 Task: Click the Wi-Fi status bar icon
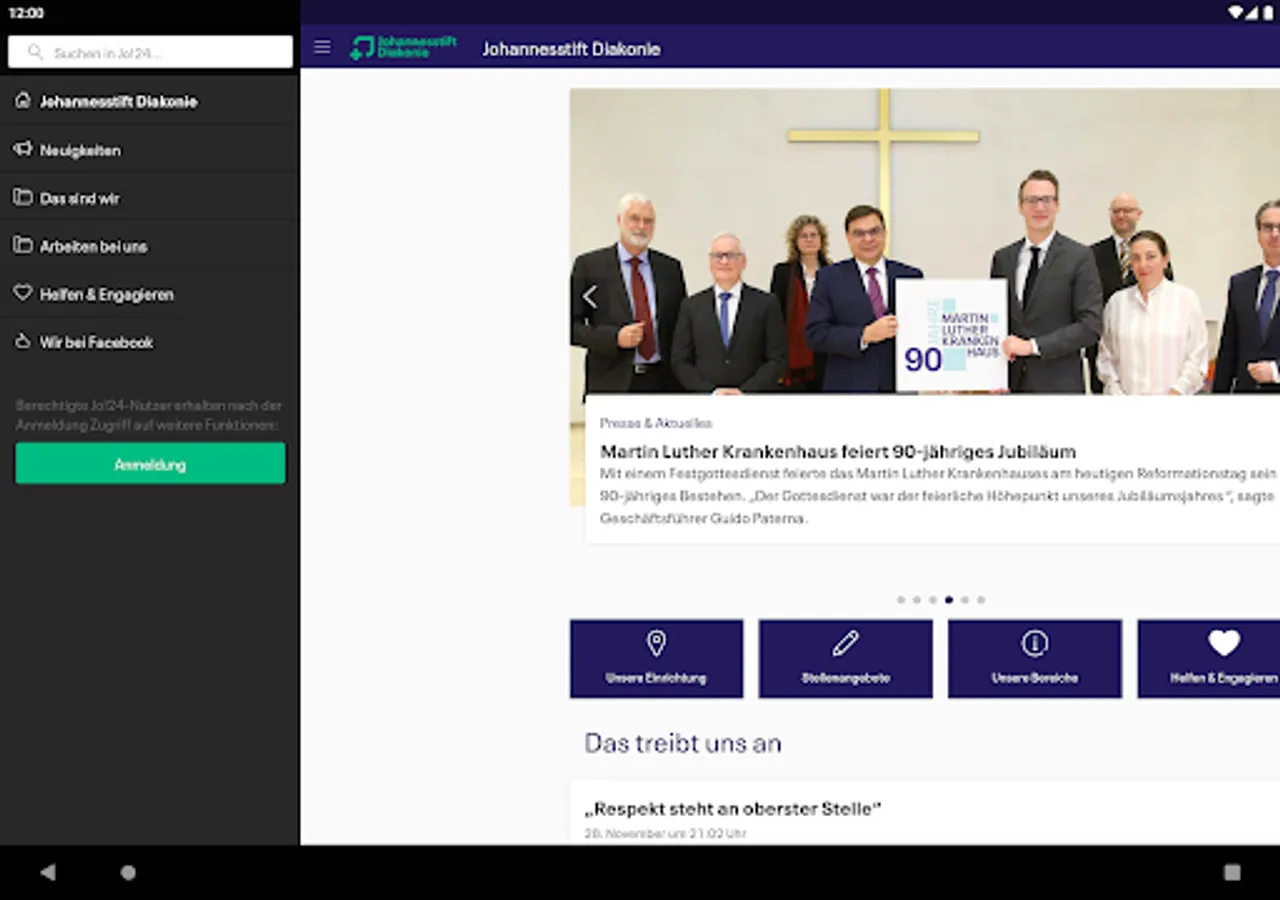pos(1236,12)
